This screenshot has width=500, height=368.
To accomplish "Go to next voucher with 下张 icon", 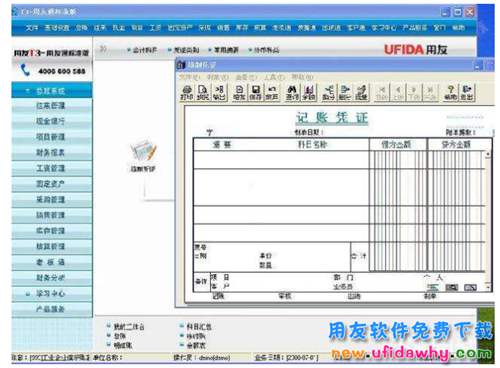I will [x=414, y=92].
